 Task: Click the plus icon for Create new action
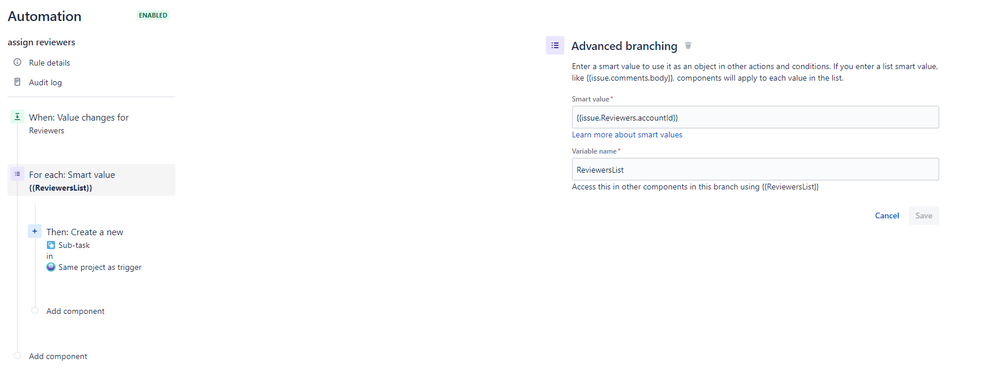[x=34, y=231]
